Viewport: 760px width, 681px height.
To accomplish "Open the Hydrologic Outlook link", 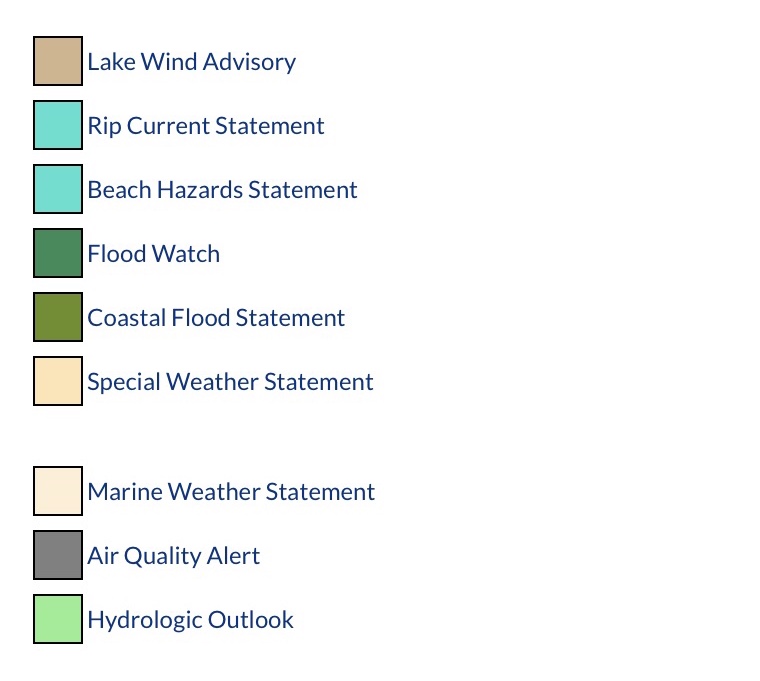I will [x=190, y=620].
